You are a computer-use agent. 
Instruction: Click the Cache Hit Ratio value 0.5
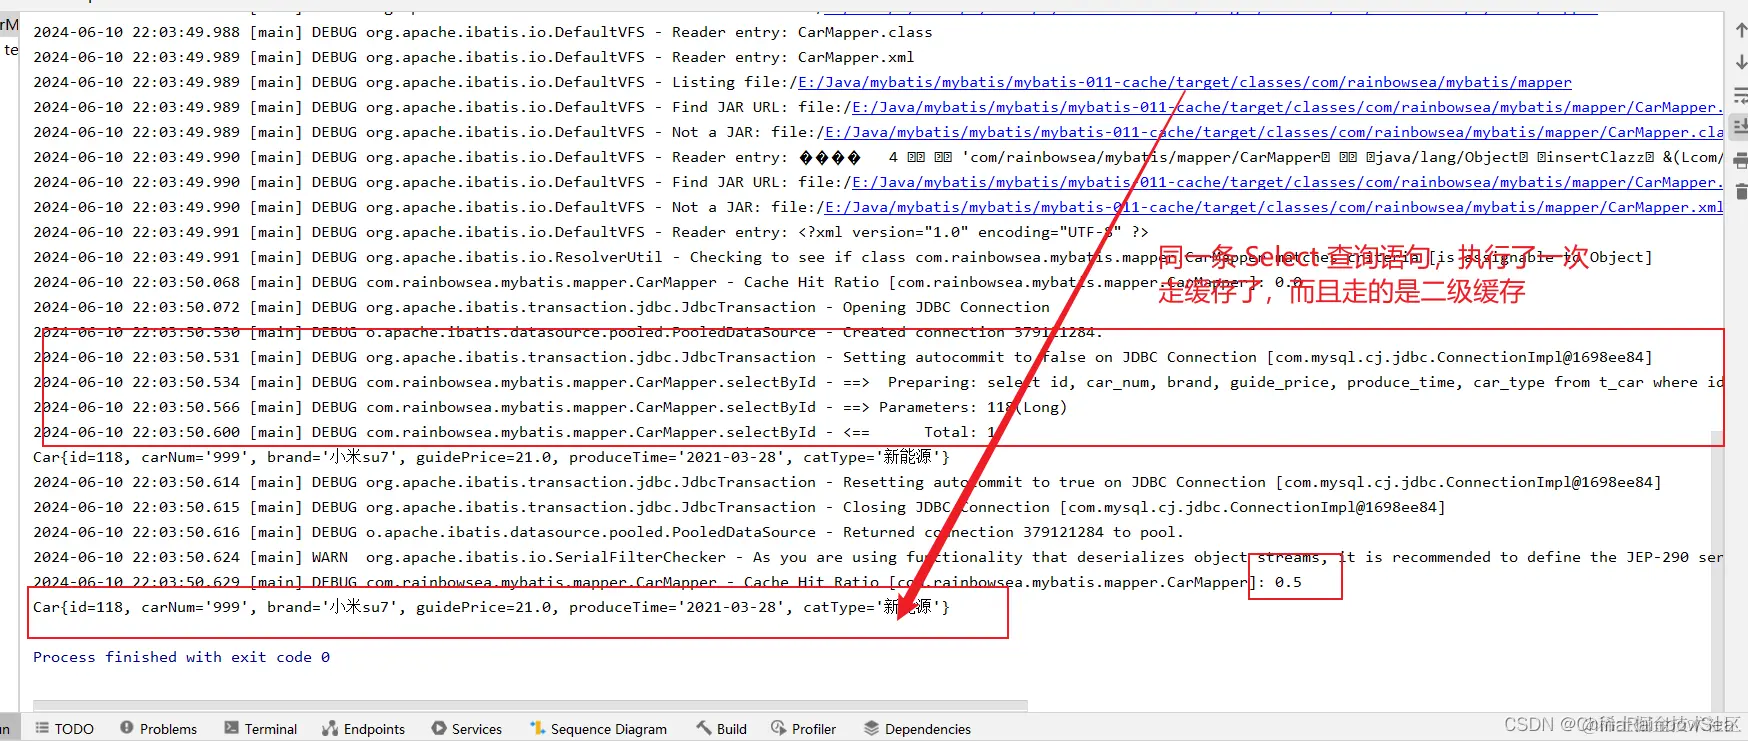tap(1288, 582)
